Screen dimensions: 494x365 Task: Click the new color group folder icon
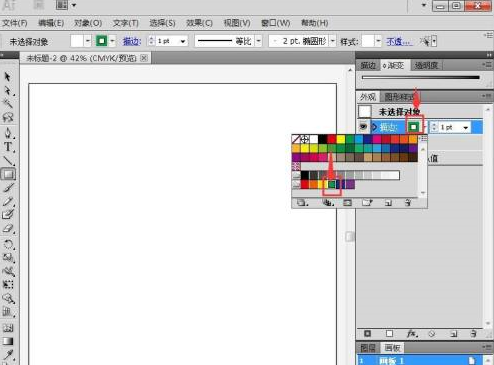367,203
